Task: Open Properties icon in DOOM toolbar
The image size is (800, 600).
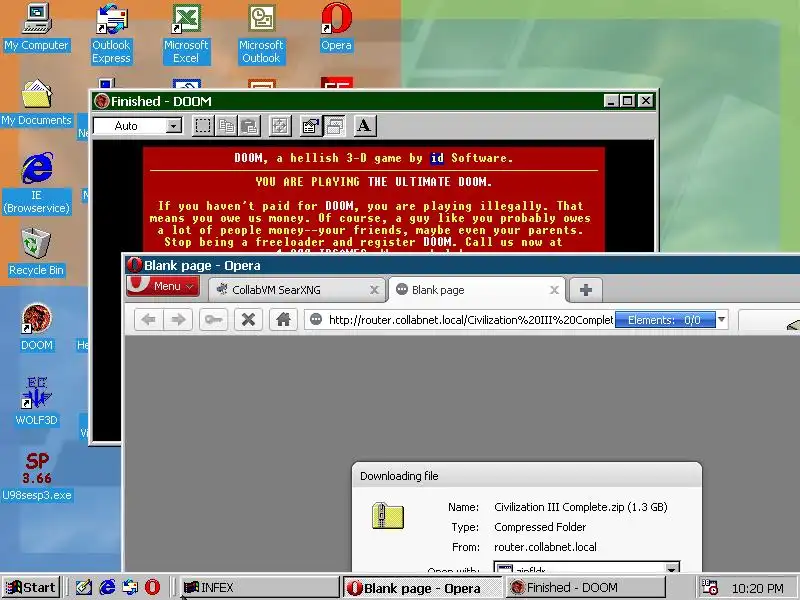Action: 311,126
